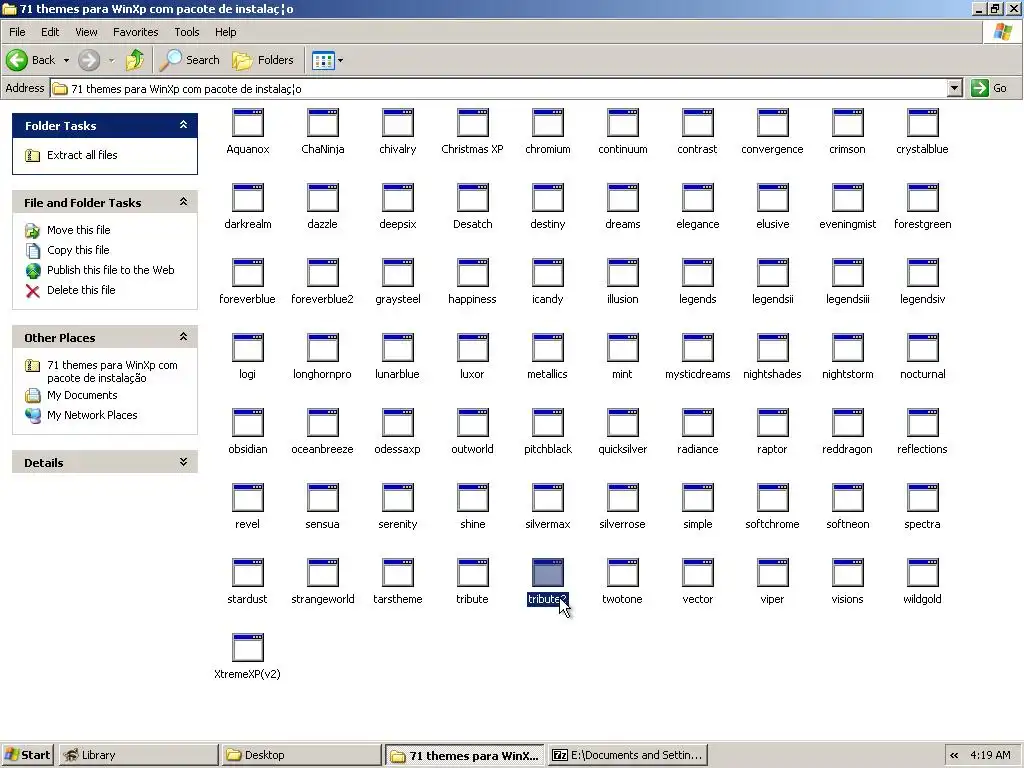Expand the Details panel
Screen dimensions: 1024x768
pos(184,462)
